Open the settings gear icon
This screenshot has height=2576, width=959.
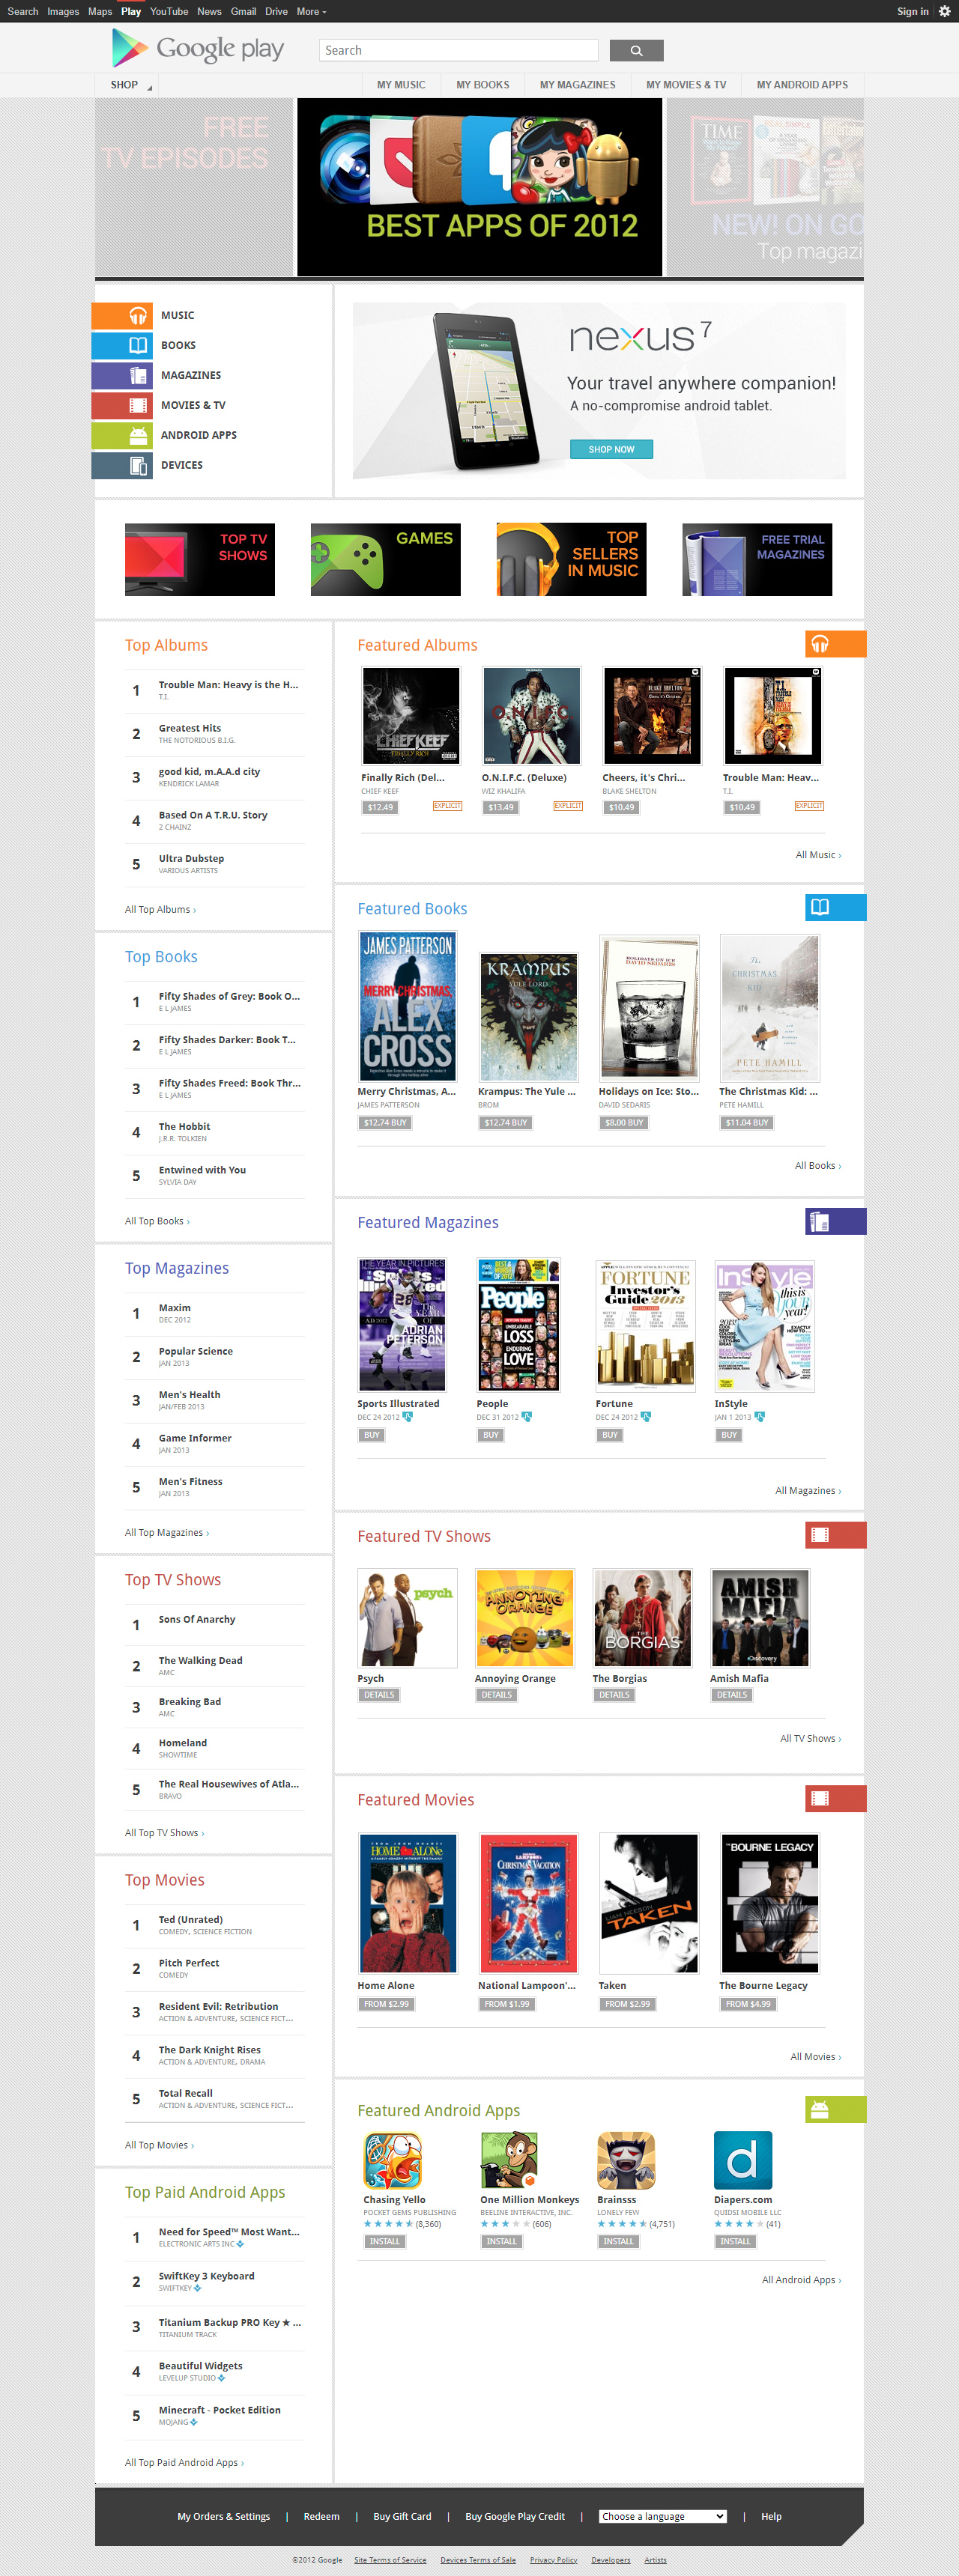[944, 11]
